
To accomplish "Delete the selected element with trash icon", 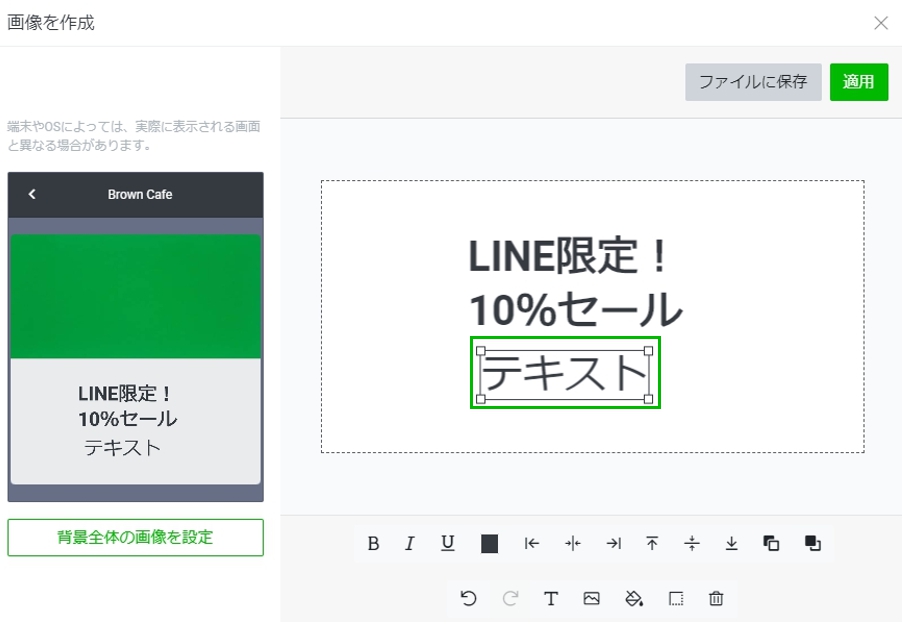I will click(x=716, y=599).
